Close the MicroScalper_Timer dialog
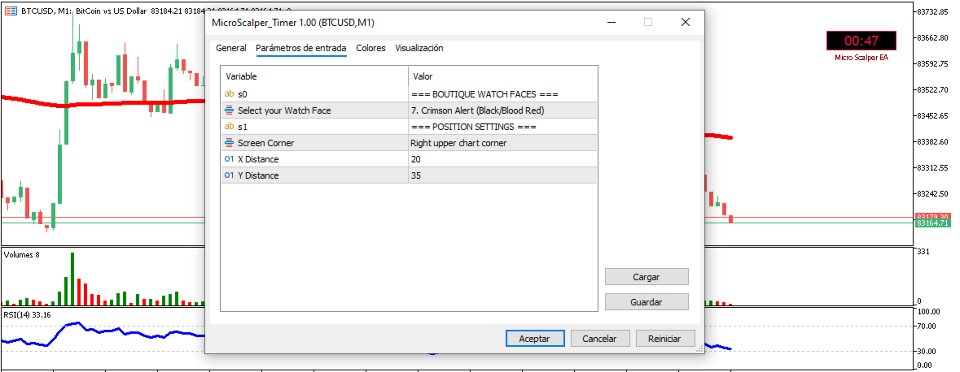 [685, 23]
